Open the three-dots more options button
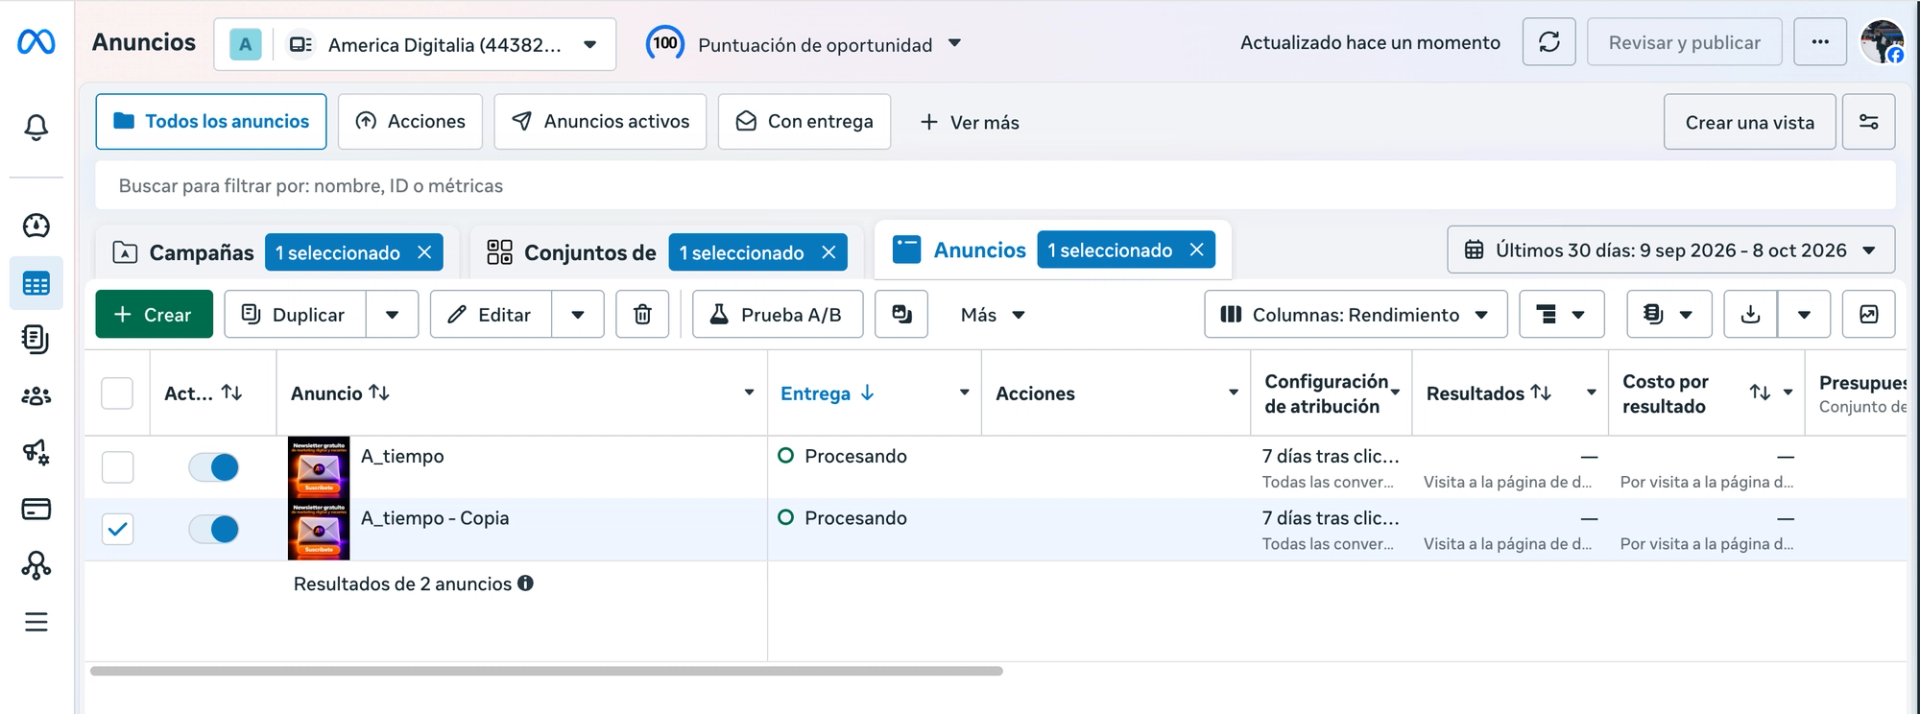The width and height of the screenshot is (1920, 714). pos(1820,42)
